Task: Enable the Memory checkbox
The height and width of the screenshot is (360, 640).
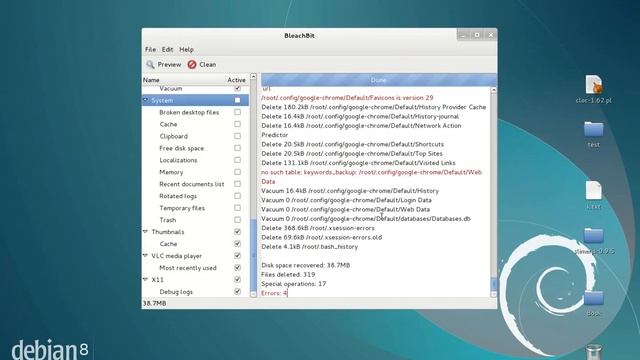Action: 237,172
